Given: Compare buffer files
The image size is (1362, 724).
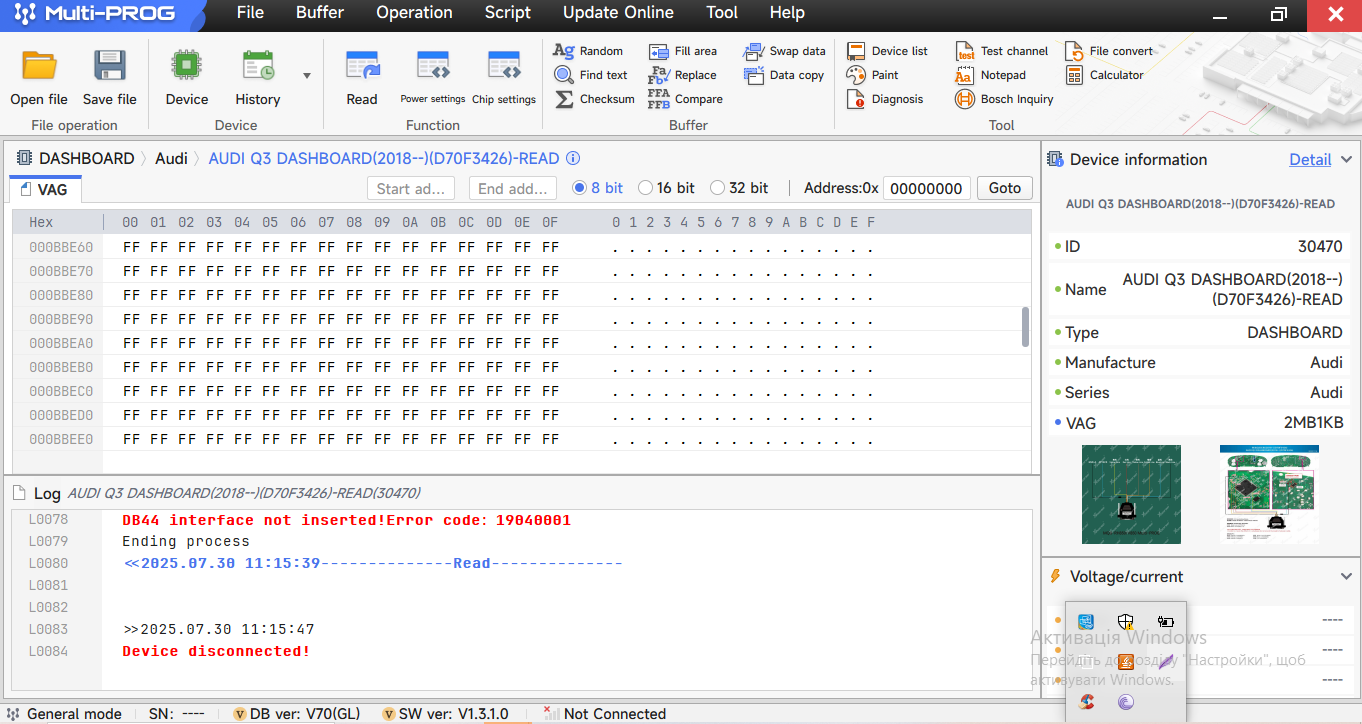Looking at the screenshot, I should tap(685, 99).
